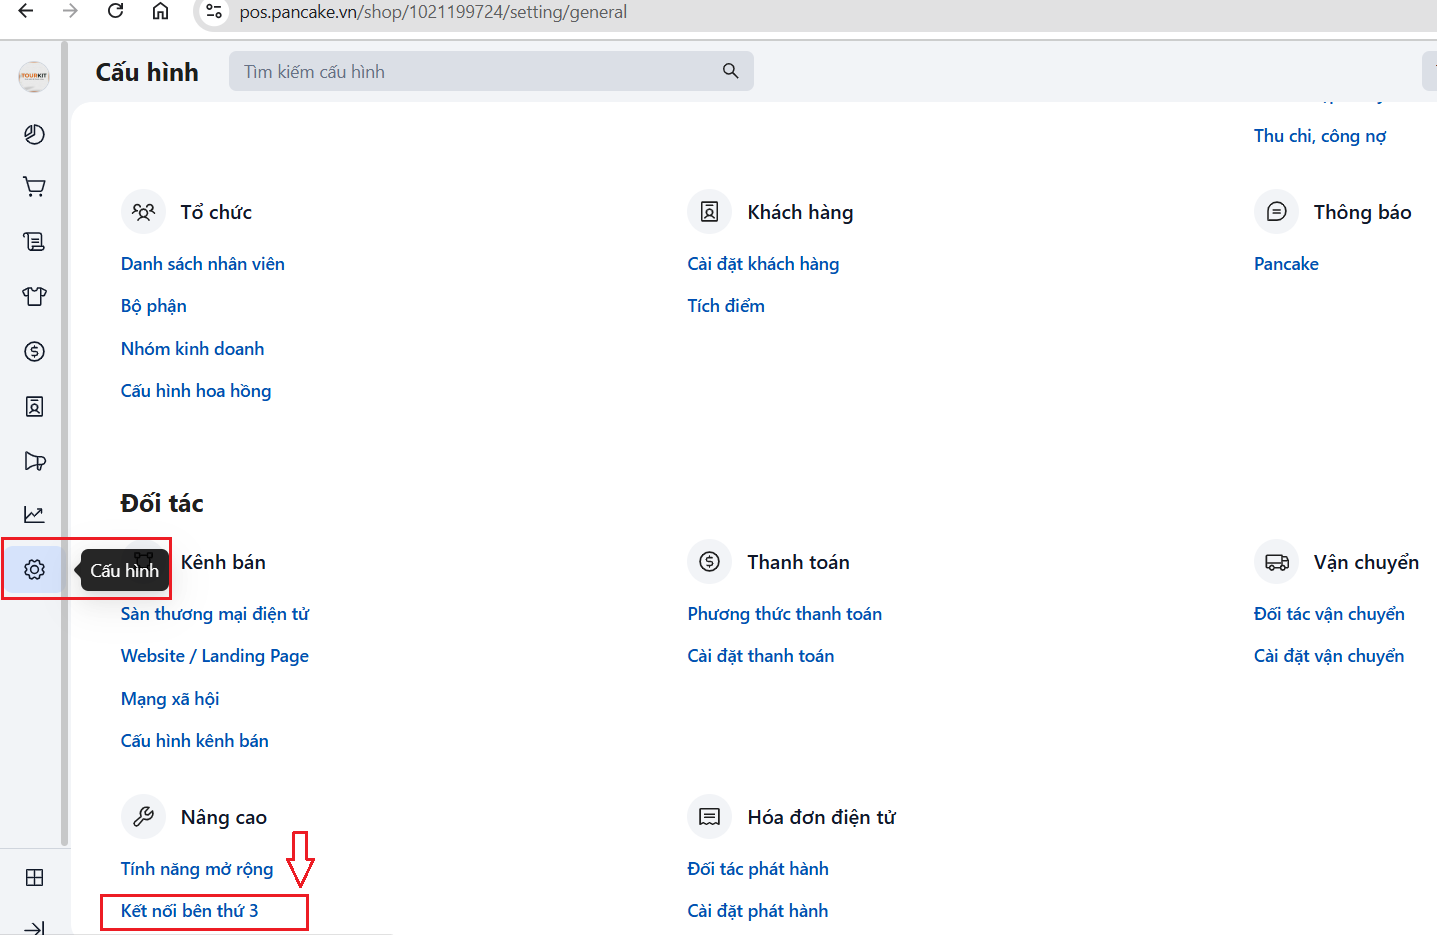Click the browser reload button

pos(116,11)
